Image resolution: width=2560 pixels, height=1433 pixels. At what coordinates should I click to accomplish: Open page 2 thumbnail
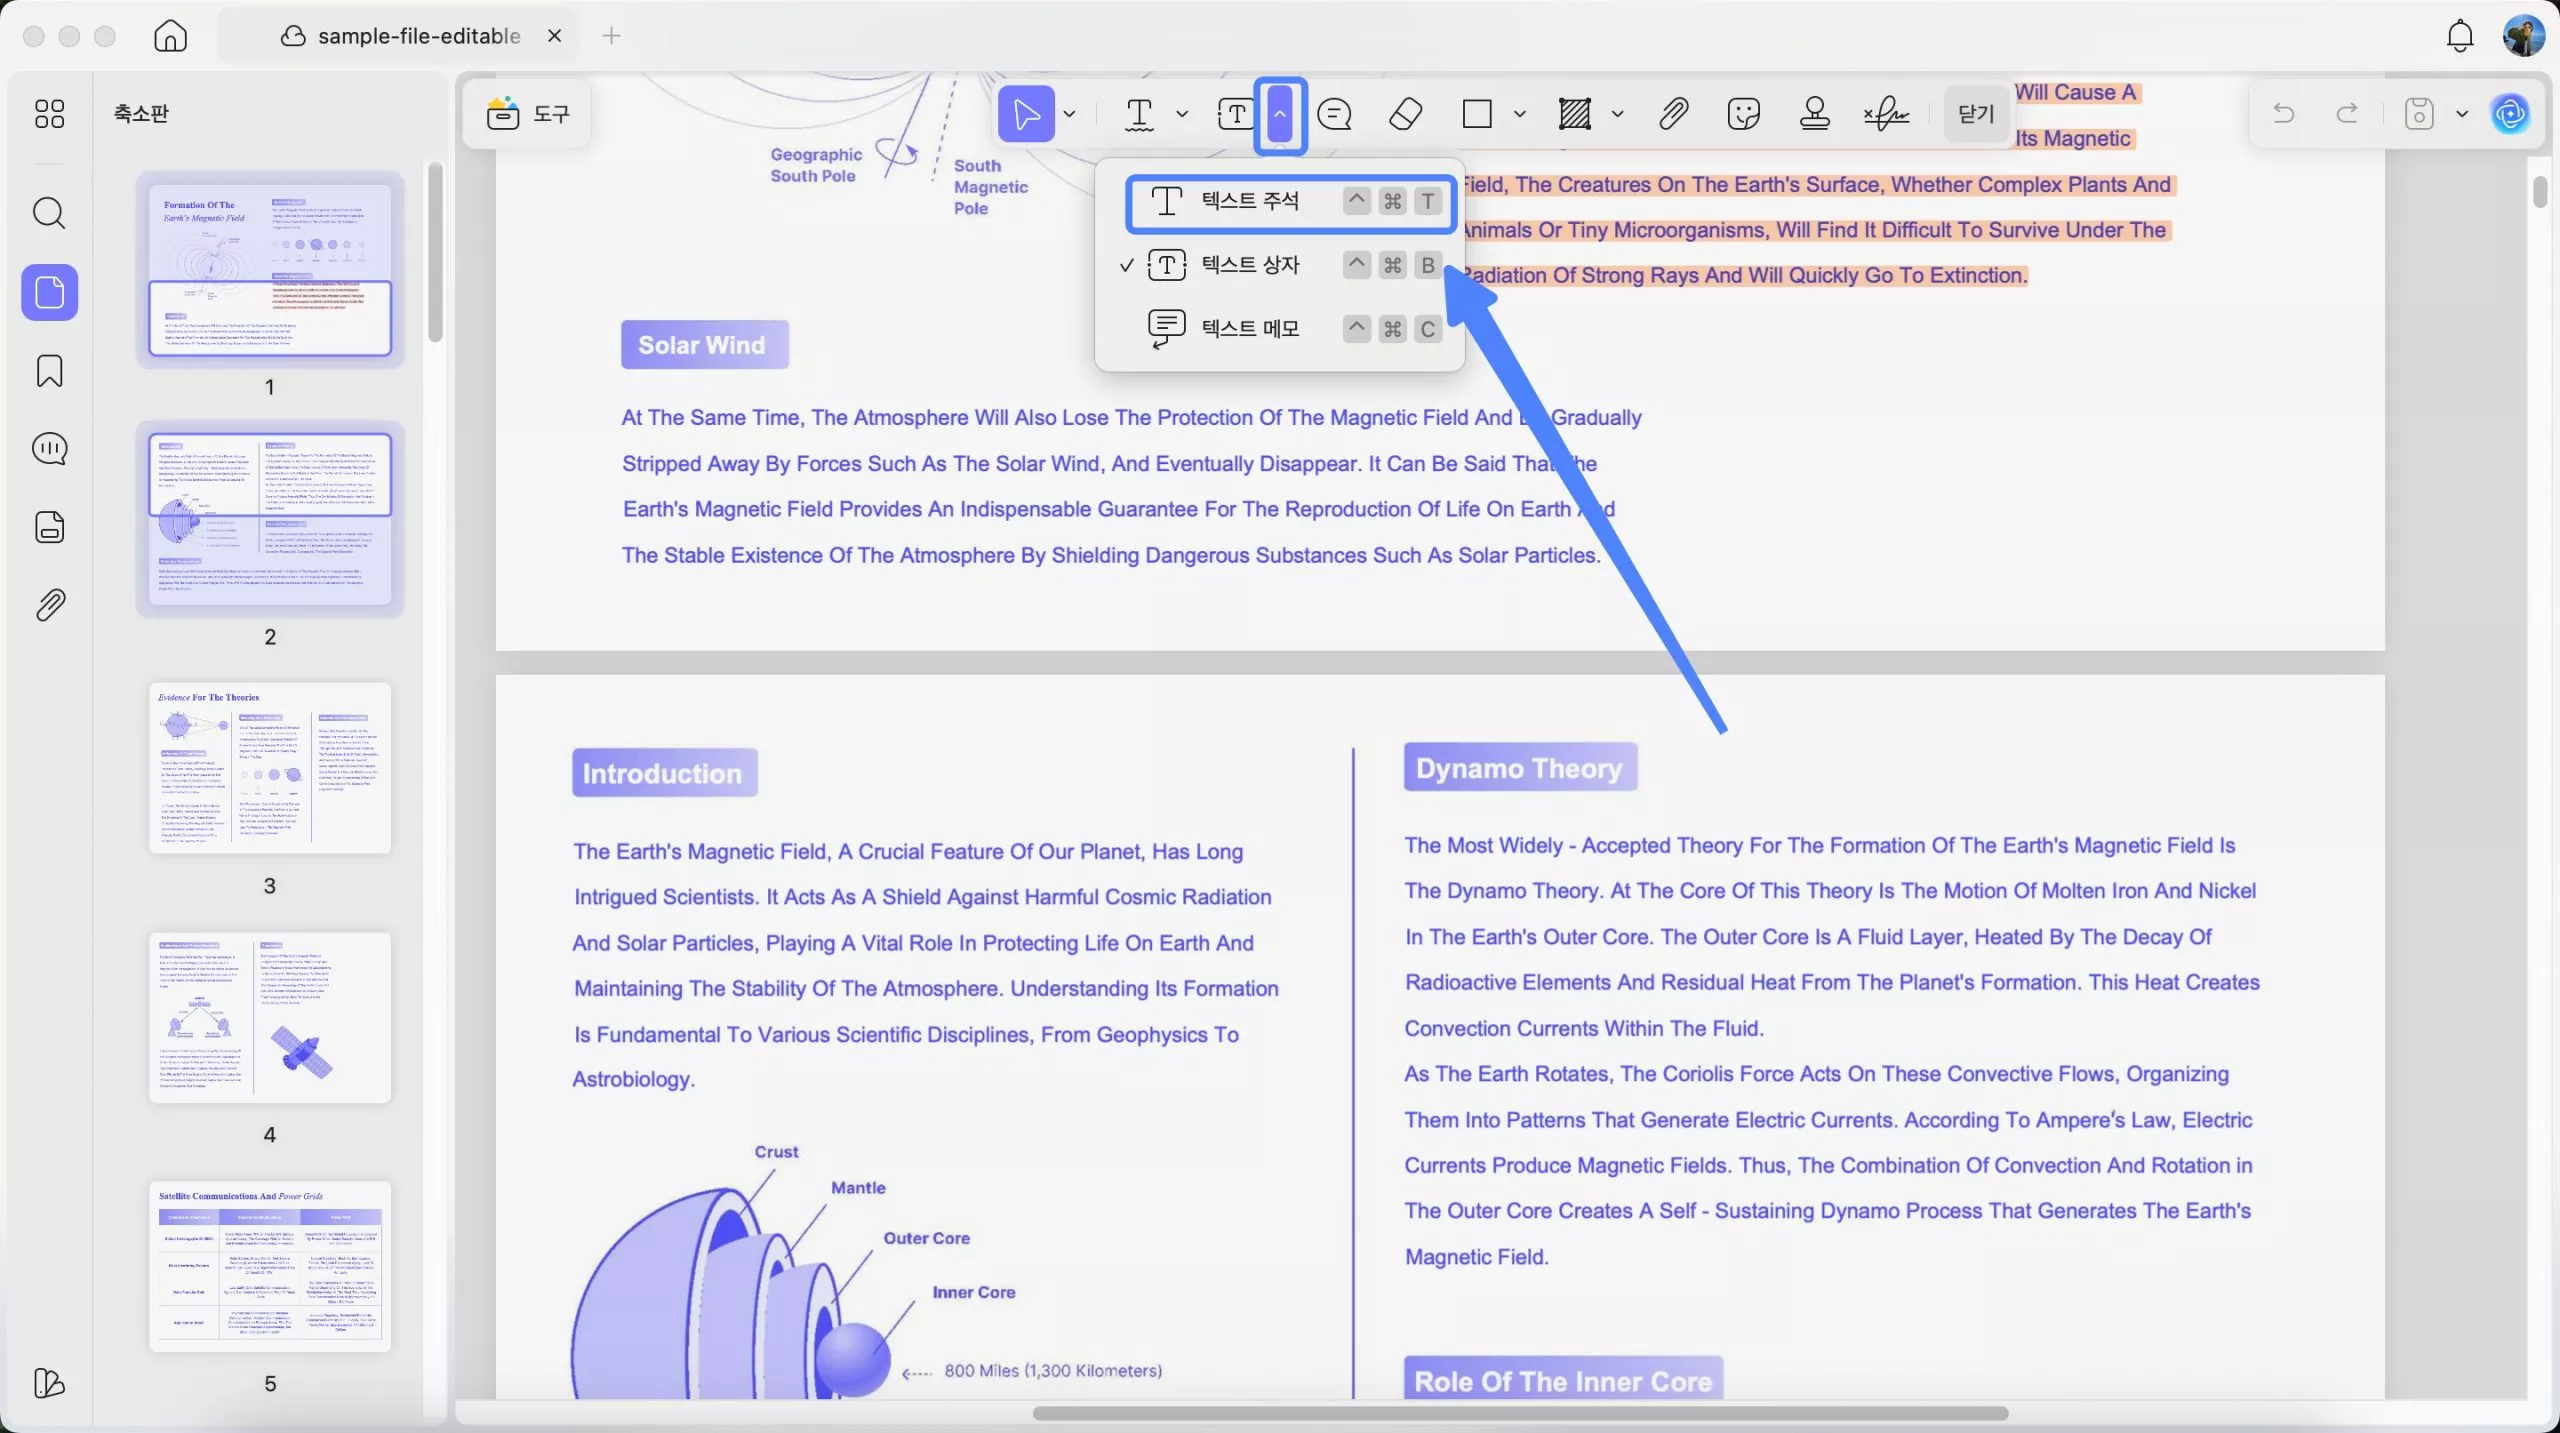point(270,519)
